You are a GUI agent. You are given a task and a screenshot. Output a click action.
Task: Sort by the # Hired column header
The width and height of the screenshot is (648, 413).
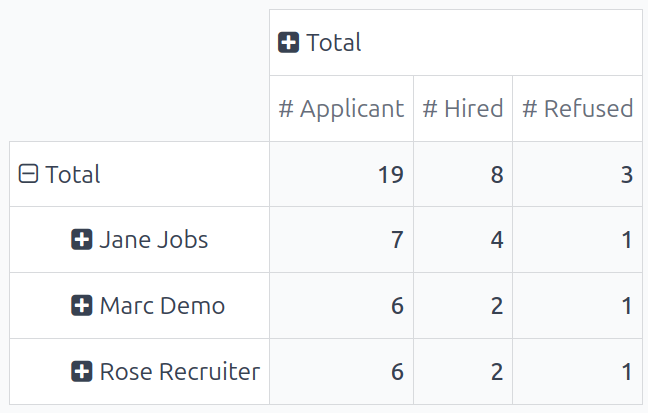click(x=462, y=109)
